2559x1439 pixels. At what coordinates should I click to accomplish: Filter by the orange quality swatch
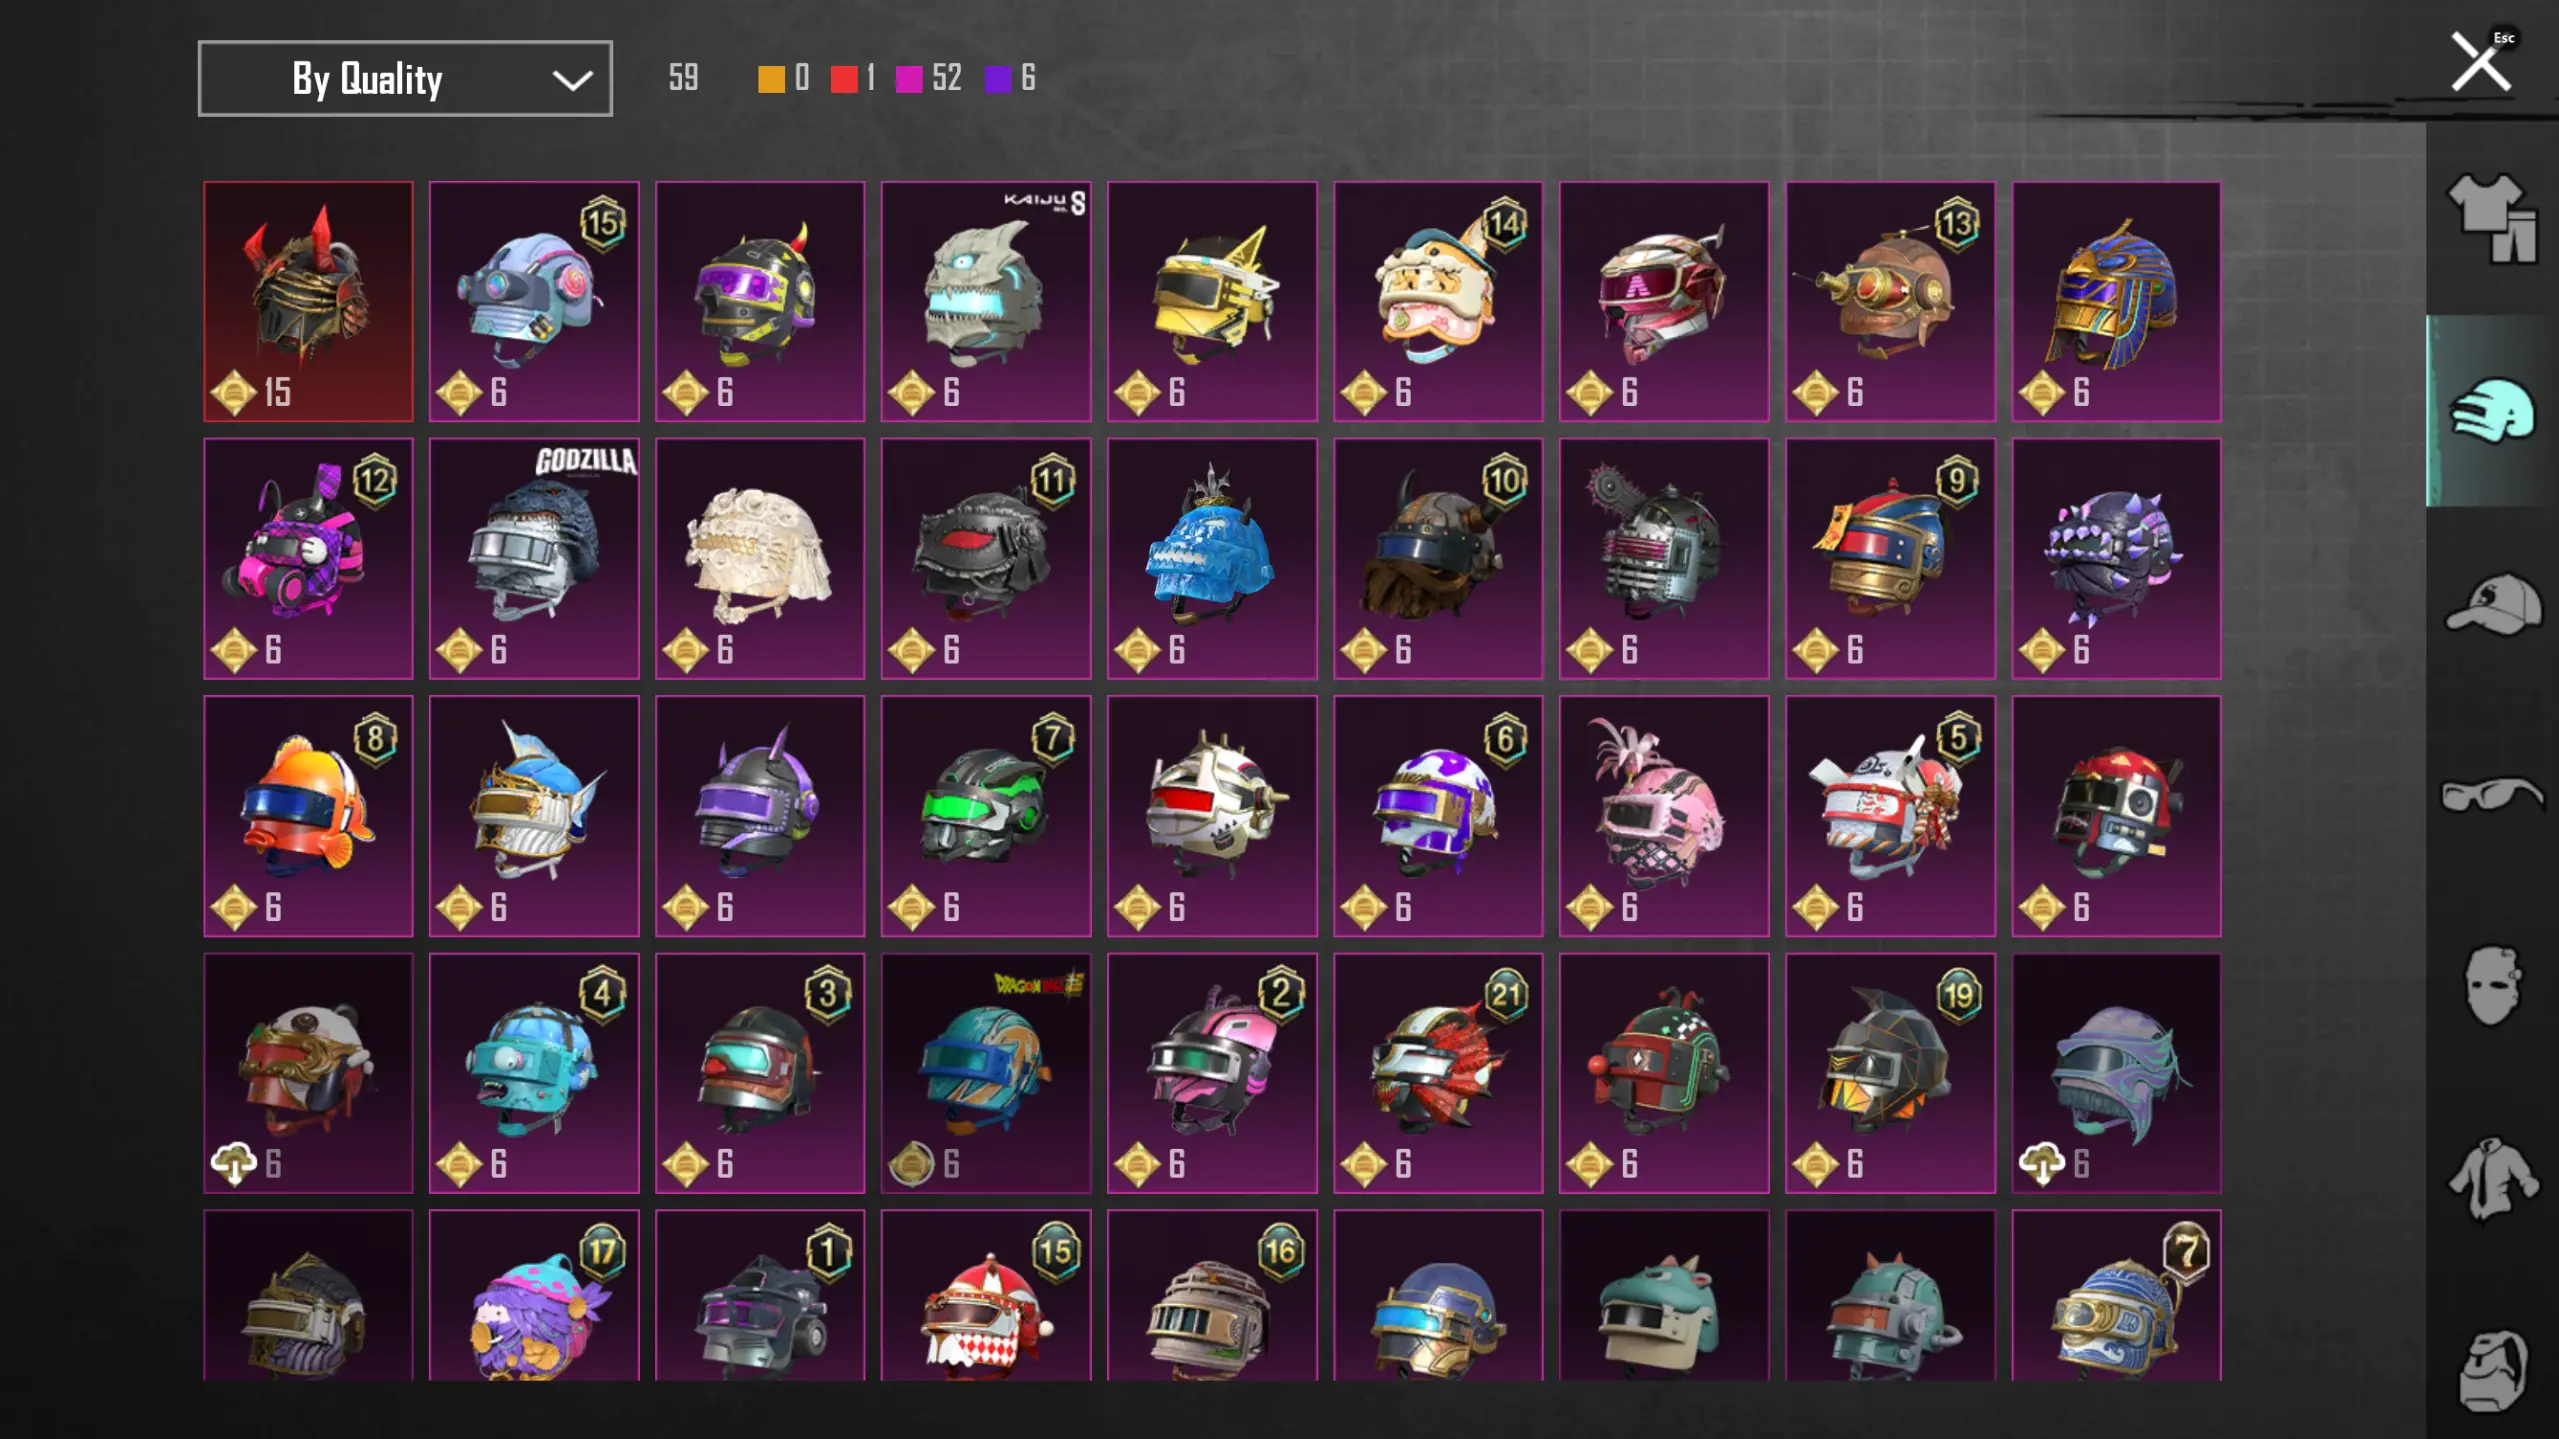click(x=771, y=79)
